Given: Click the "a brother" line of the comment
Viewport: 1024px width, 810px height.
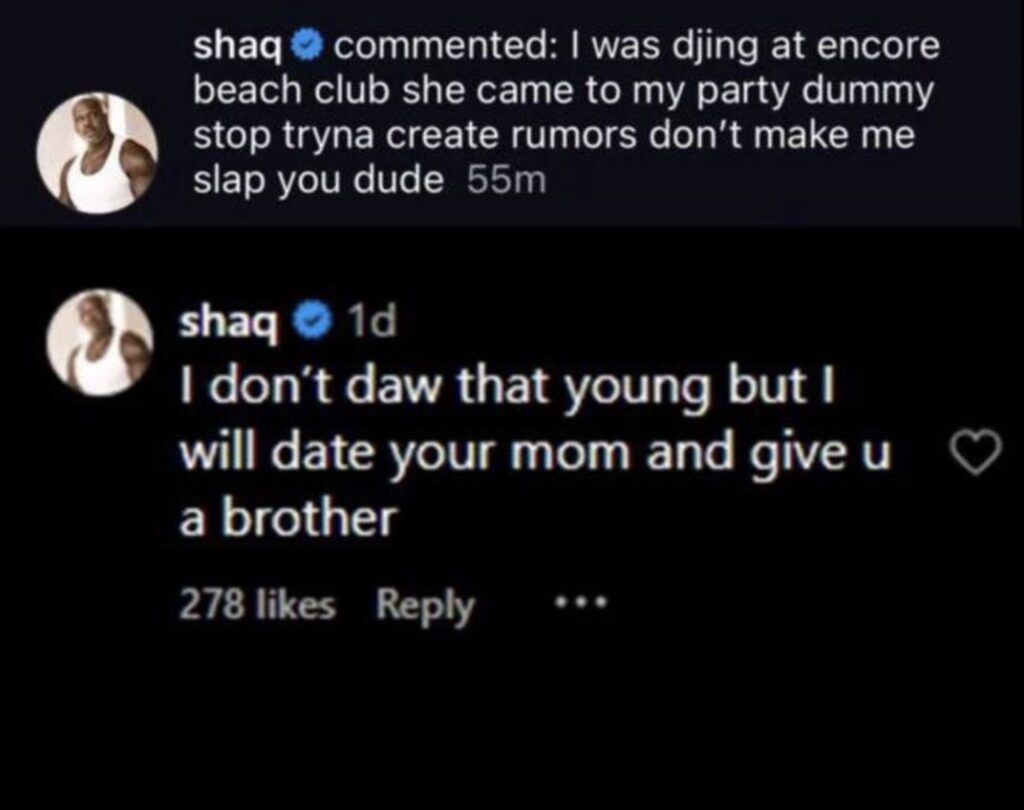Looking at the screenshot, I should [288, 518].
